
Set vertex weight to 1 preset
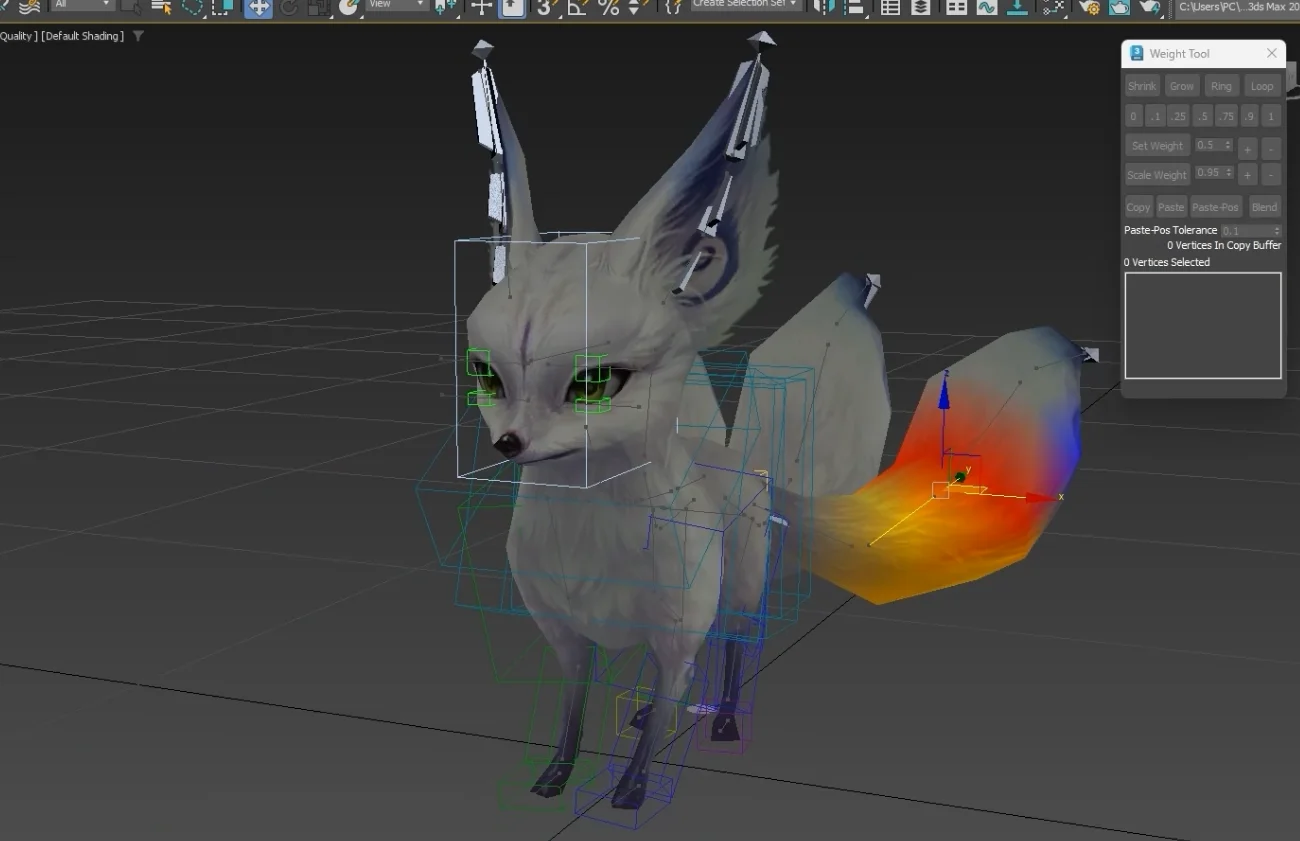click(x=1271, y=116)
